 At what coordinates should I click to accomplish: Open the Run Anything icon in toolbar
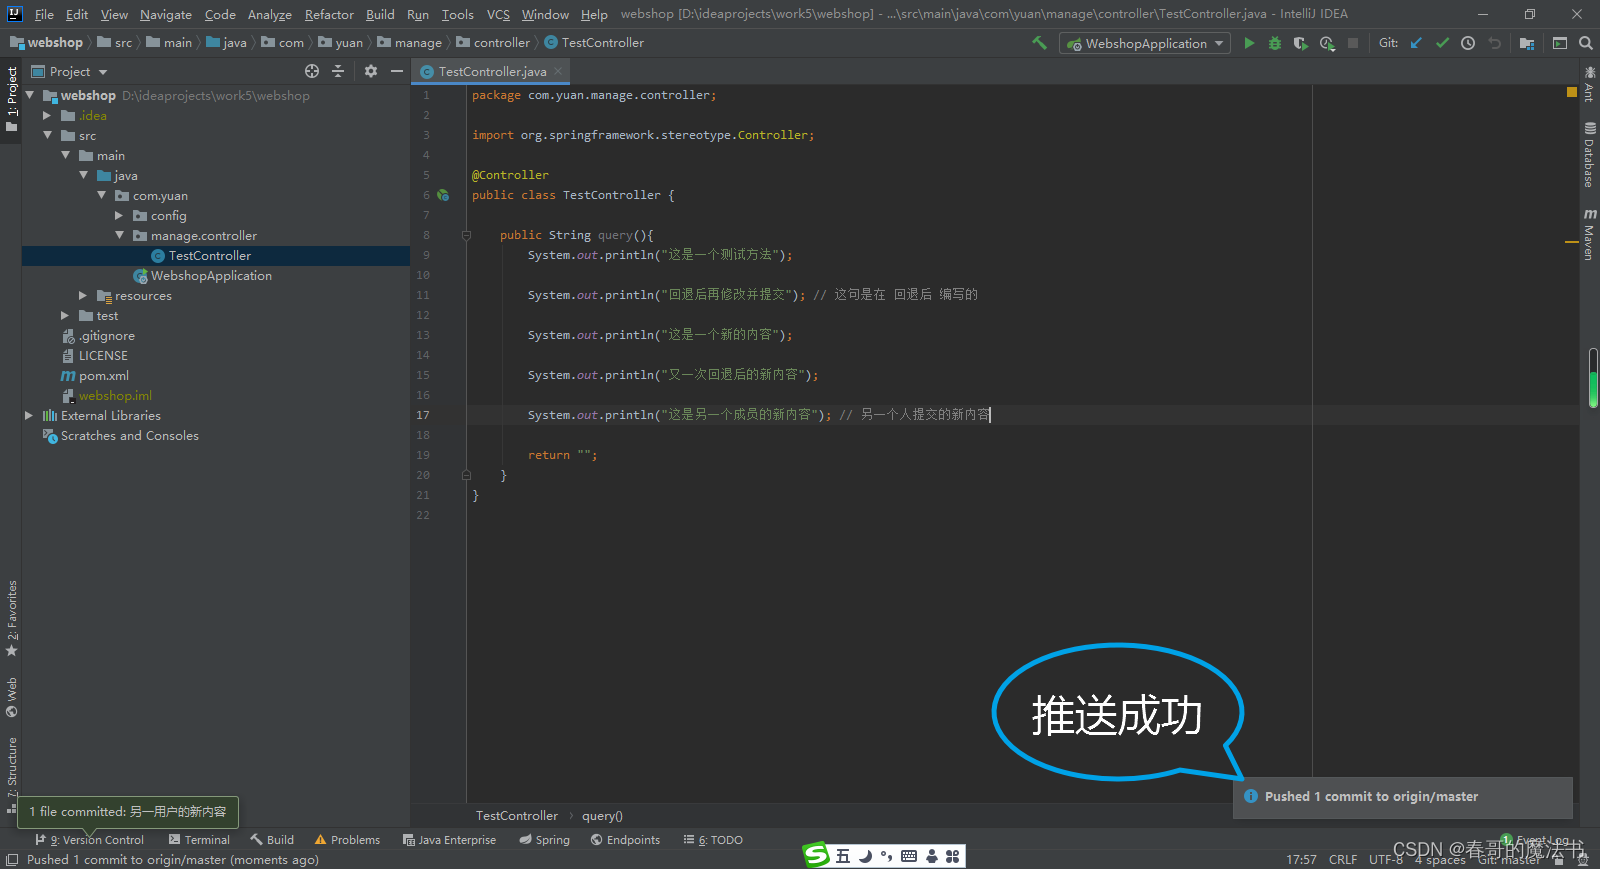click(1560, 43)
